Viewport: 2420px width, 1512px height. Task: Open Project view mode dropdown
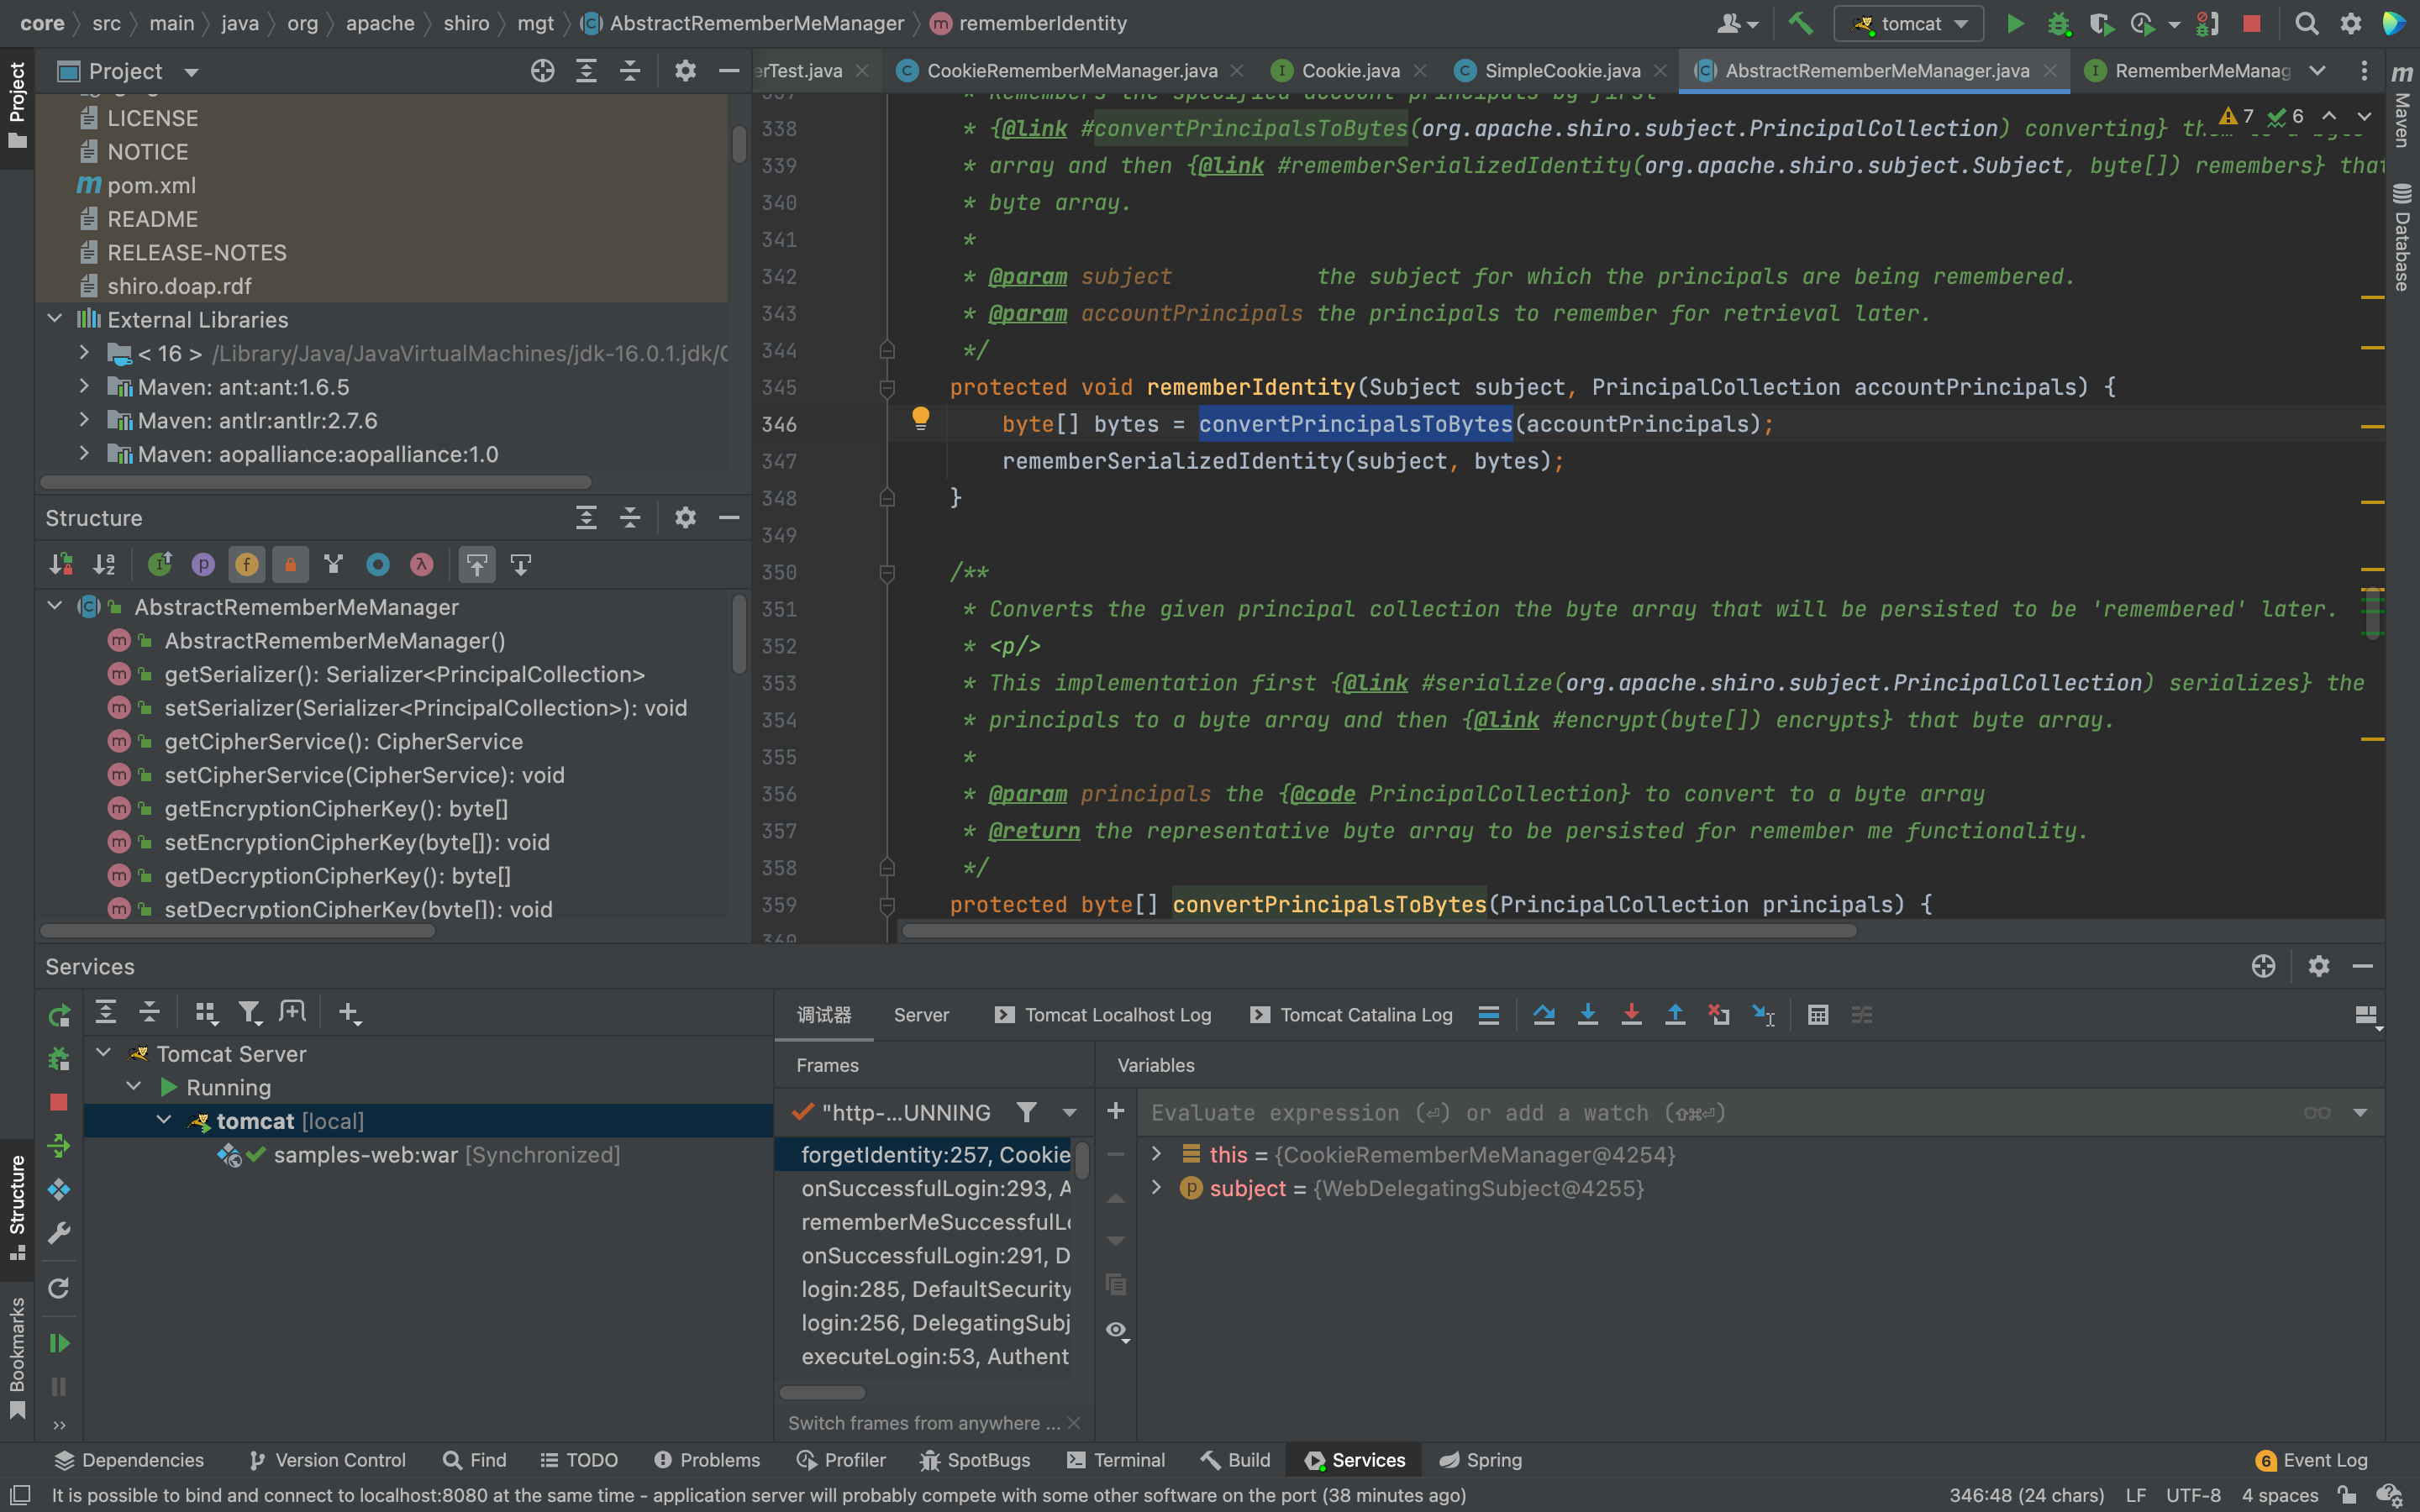point(191,72)
